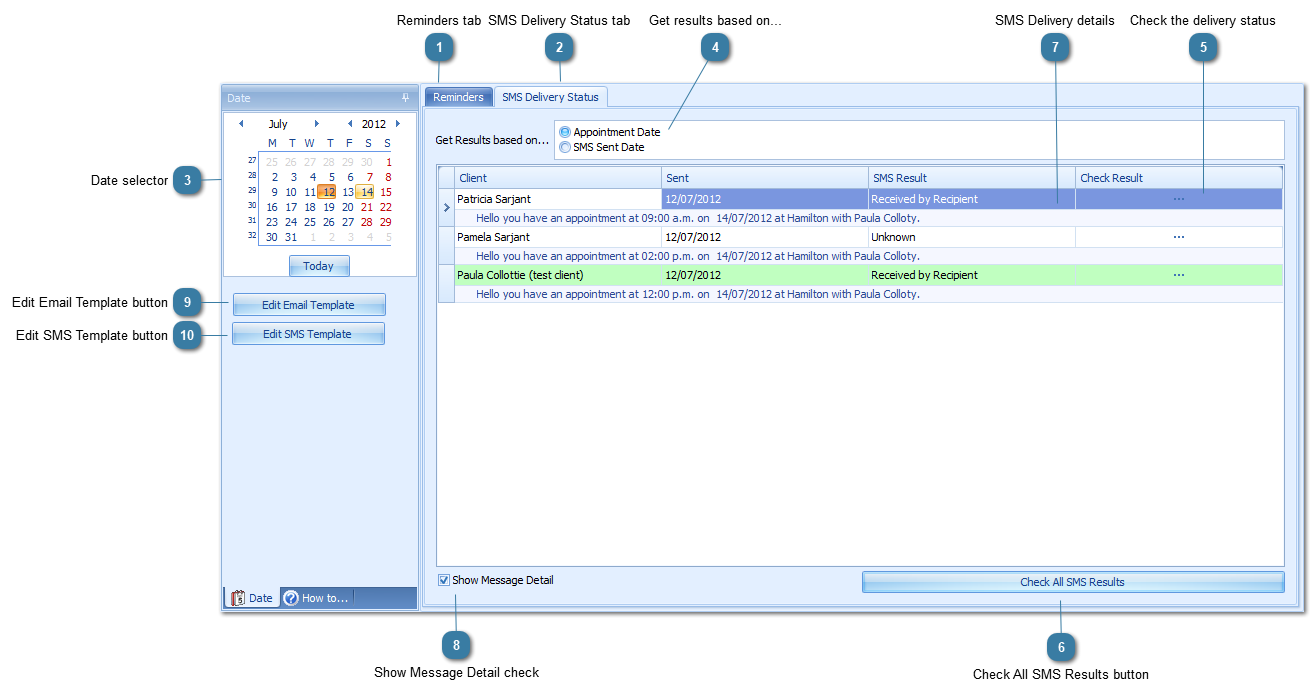Click the Unknown SMS result for Pamela Sarjant
This screenshot has width=1313, height=698.
pos(972,237)
